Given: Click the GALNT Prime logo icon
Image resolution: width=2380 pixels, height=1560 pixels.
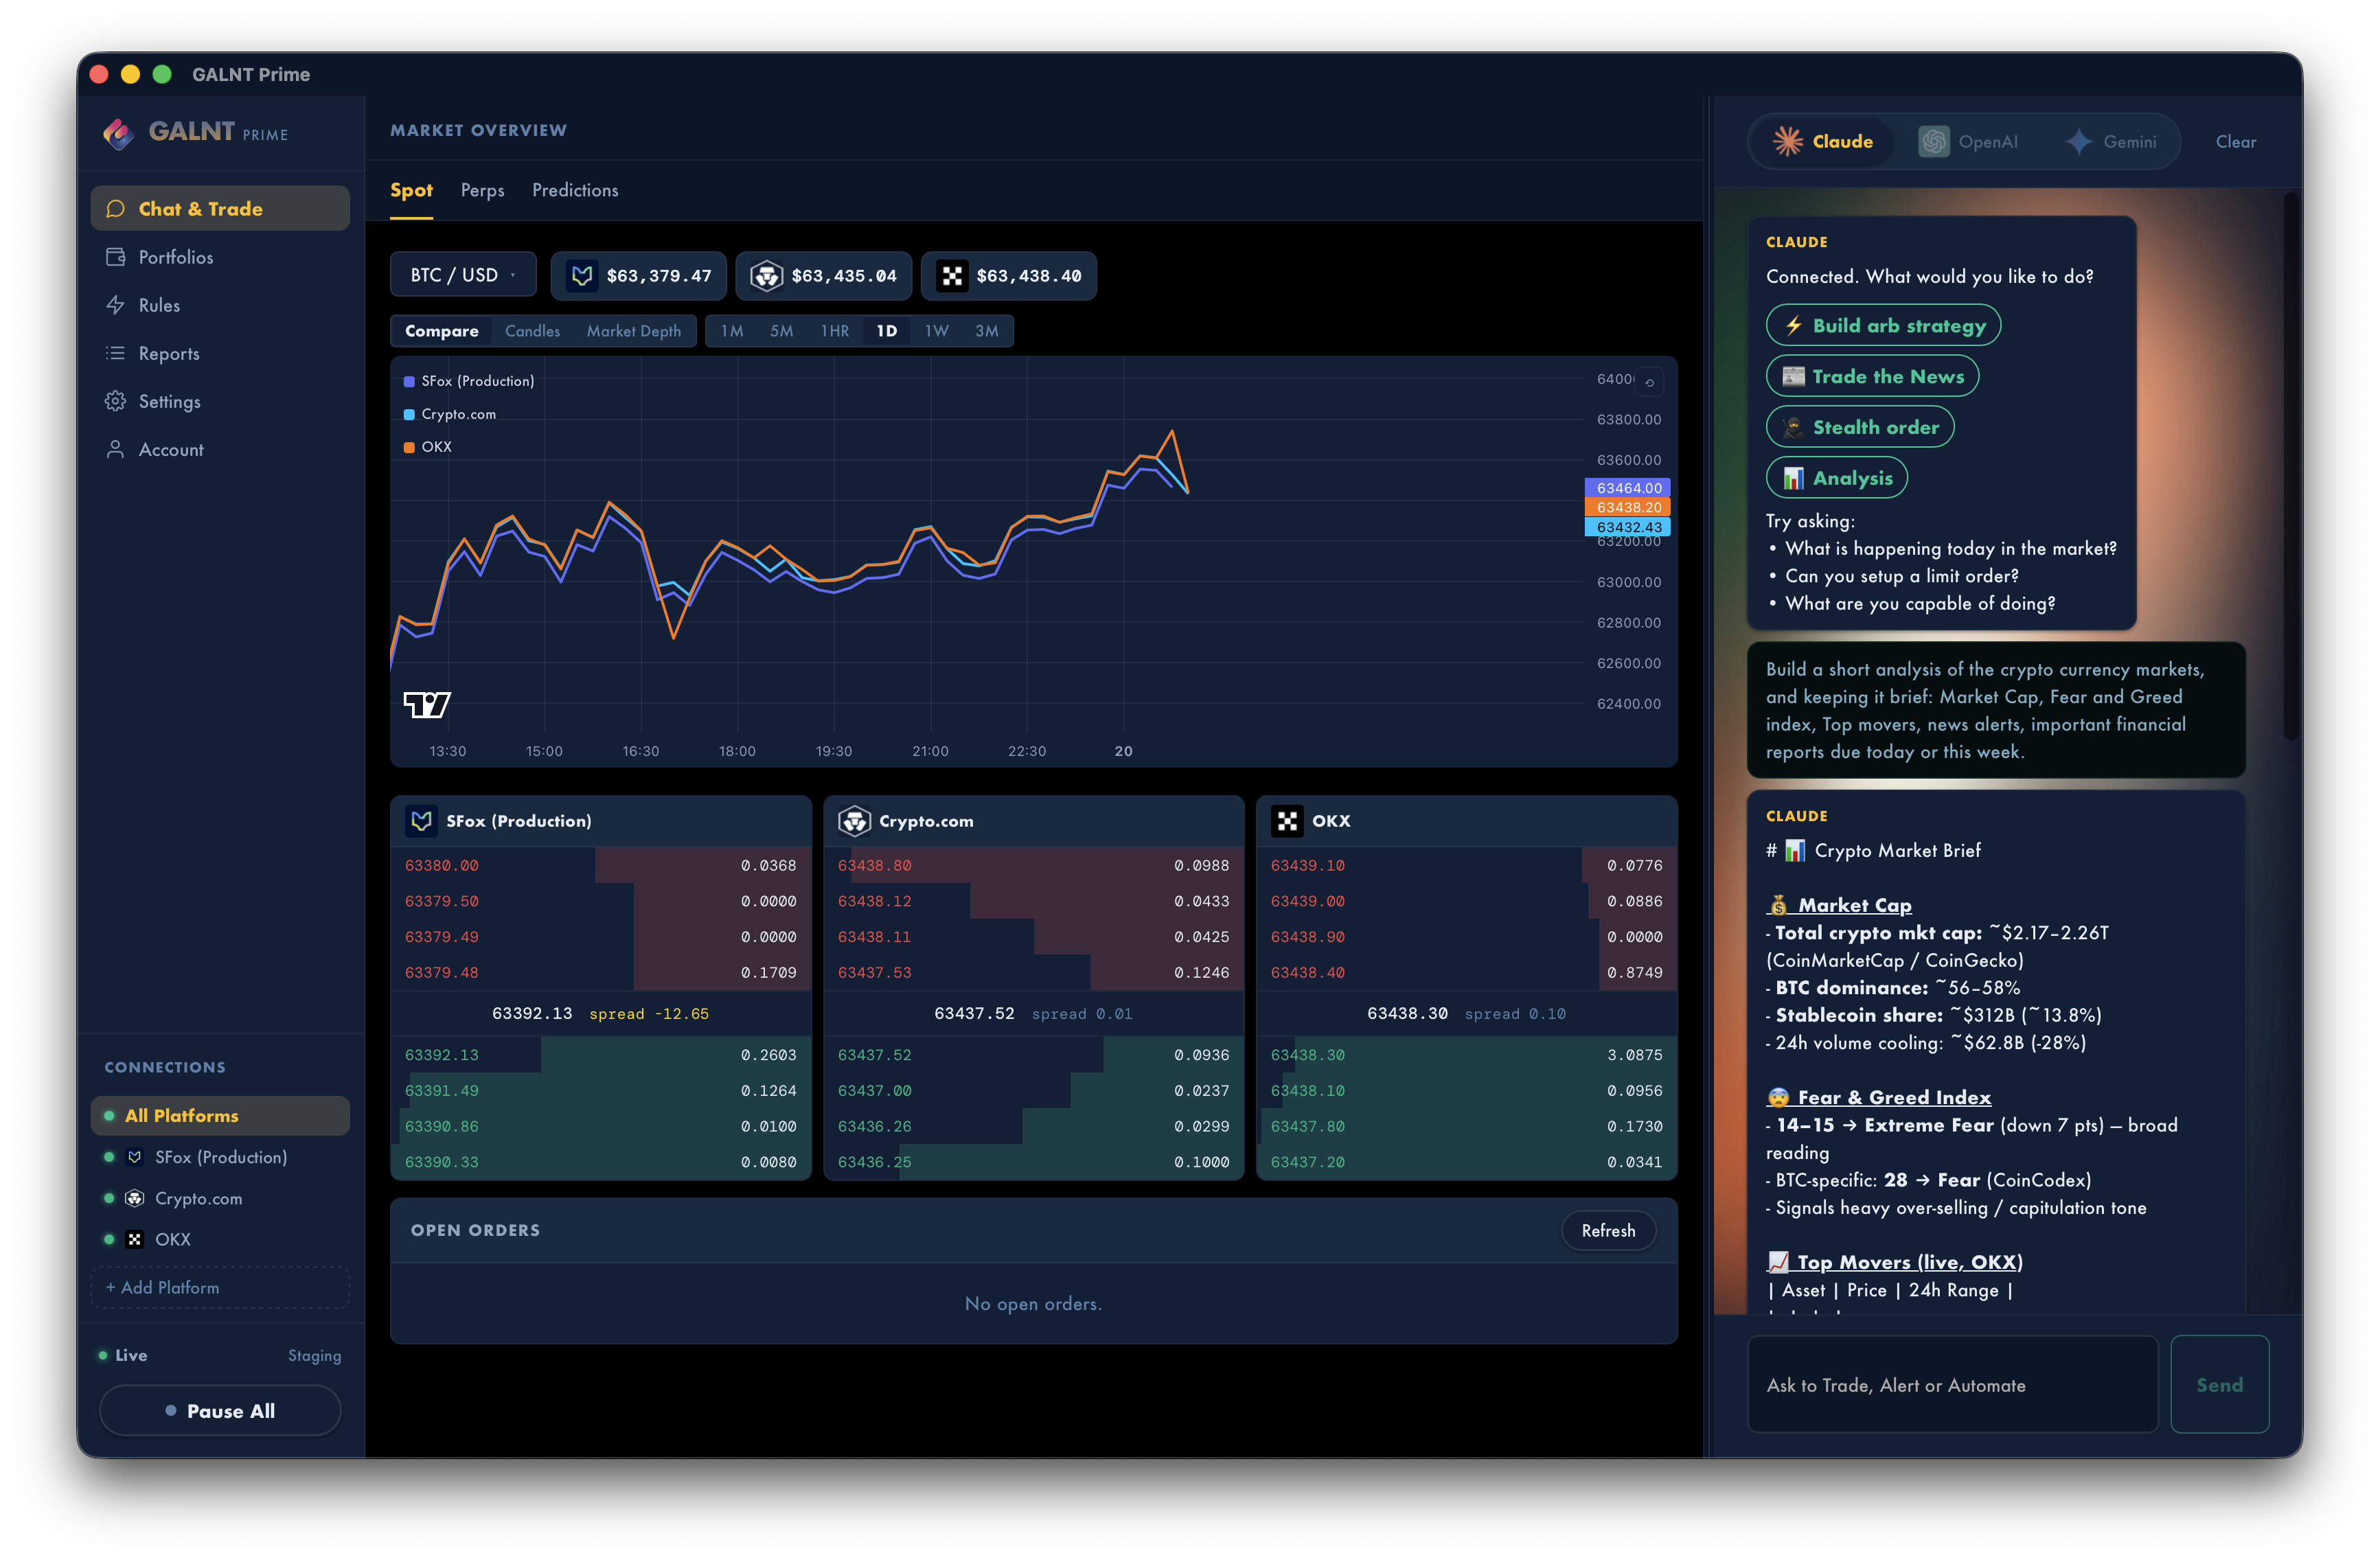Looking at the screenshot, I should click(x=118, y=133).
